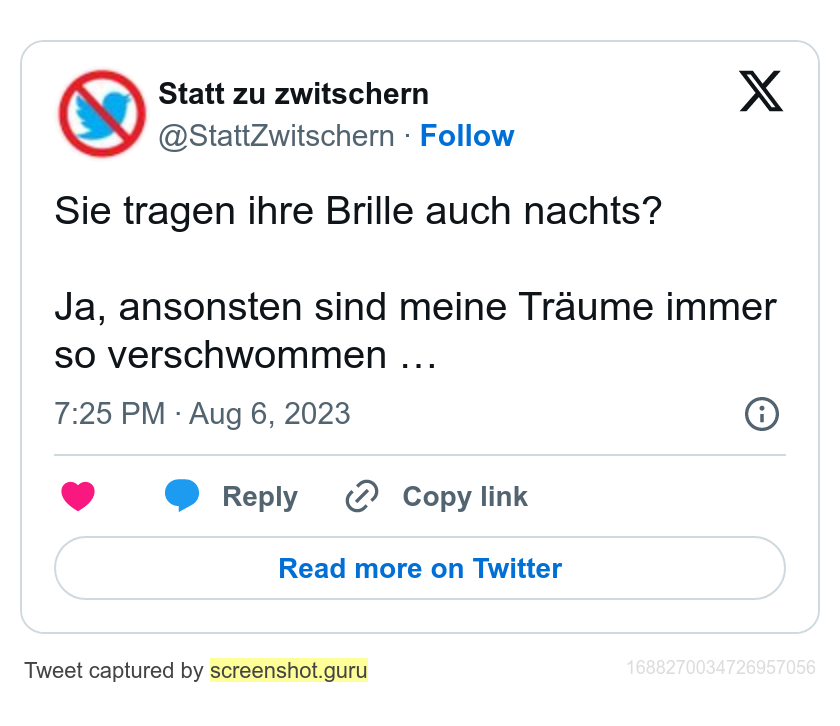
Task: Follow the StattZwitschern account
Action: pyautogui.click(x=467, y=136)
